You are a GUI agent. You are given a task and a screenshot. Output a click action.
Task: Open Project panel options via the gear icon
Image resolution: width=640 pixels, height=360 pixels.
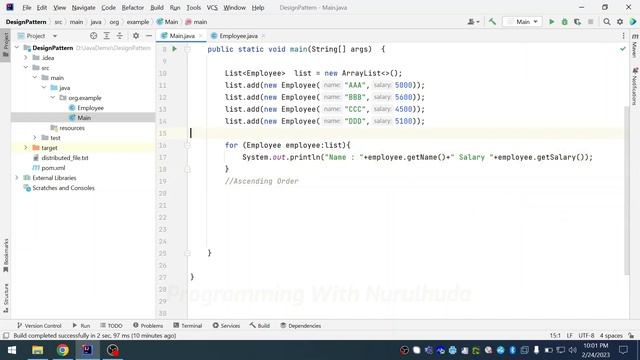[x=136, y=36]
